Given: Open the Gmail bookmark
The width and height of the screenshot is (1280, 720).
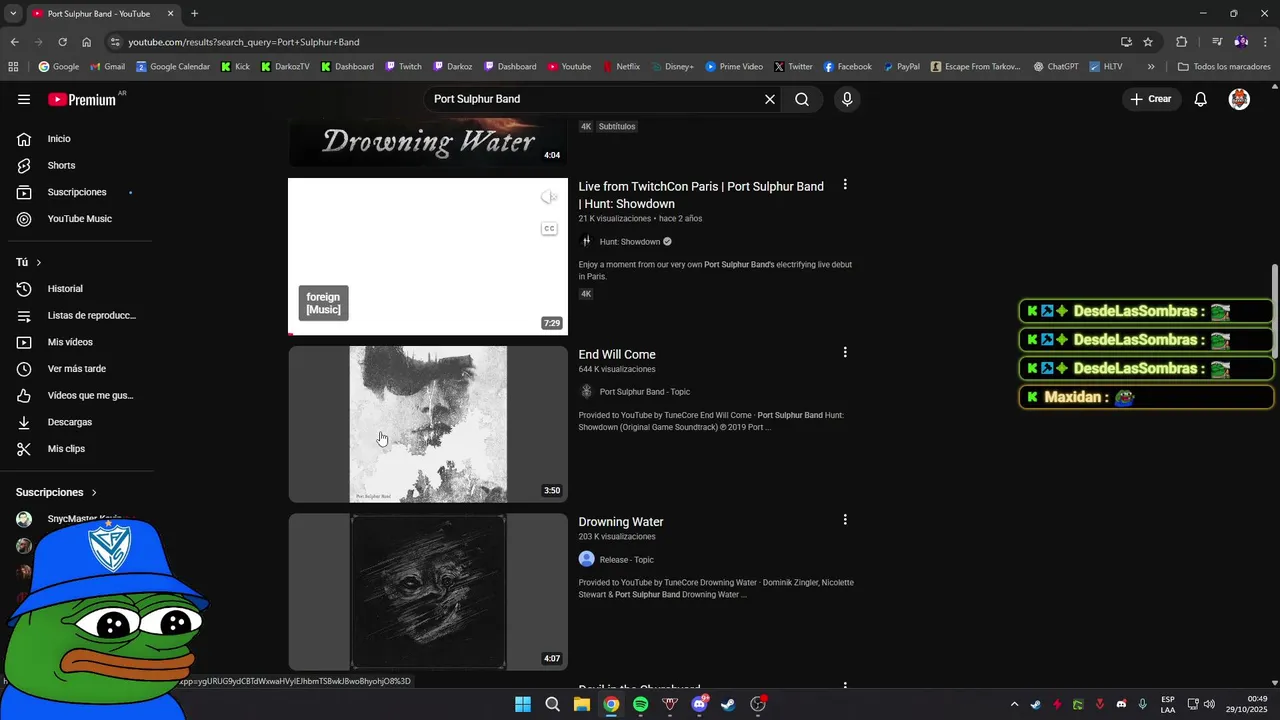Looking at the screenshot, I should (108, 67).
